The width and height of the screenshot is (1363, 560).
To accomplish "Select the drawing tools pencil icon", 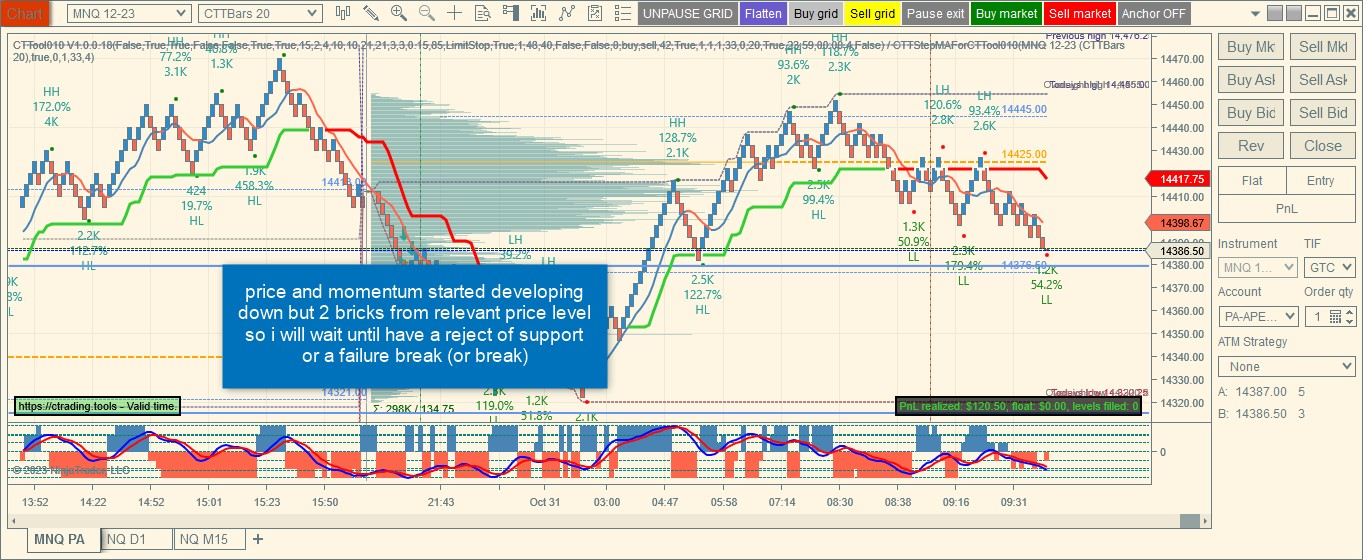I will [x=371, y=13].
